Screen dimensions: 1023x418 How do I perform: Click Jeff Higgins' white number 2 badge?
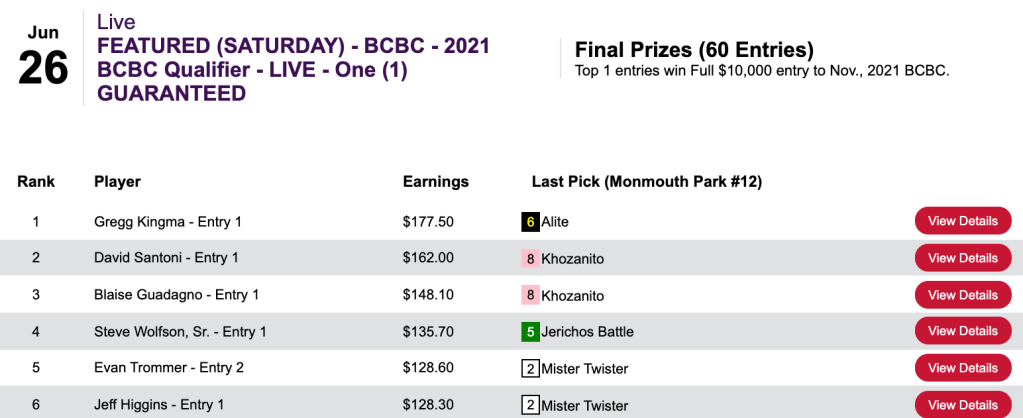click(x=530, y=405)
